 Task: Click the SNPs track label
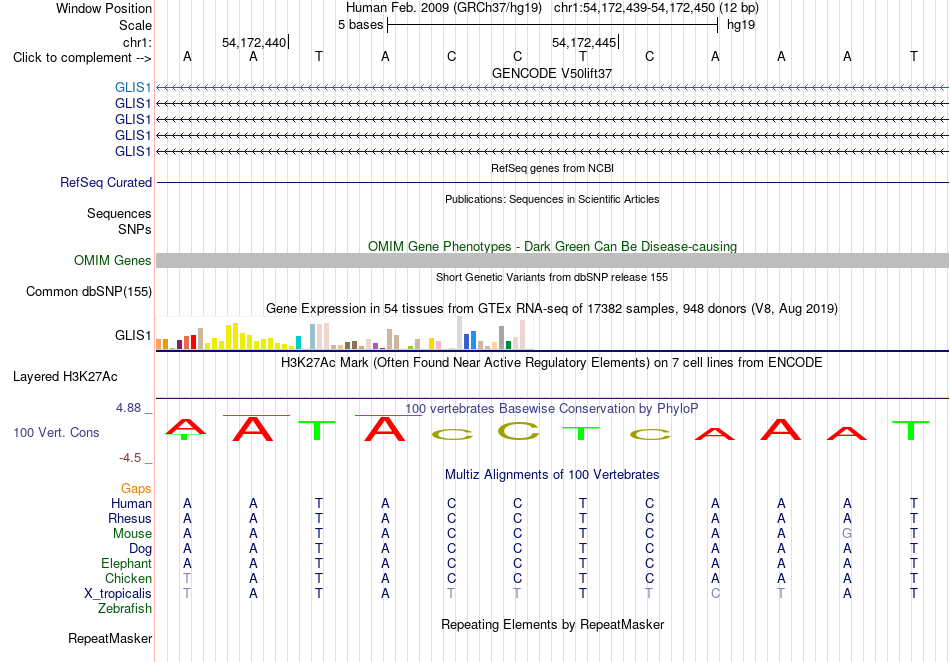click(x=135, y=230)
